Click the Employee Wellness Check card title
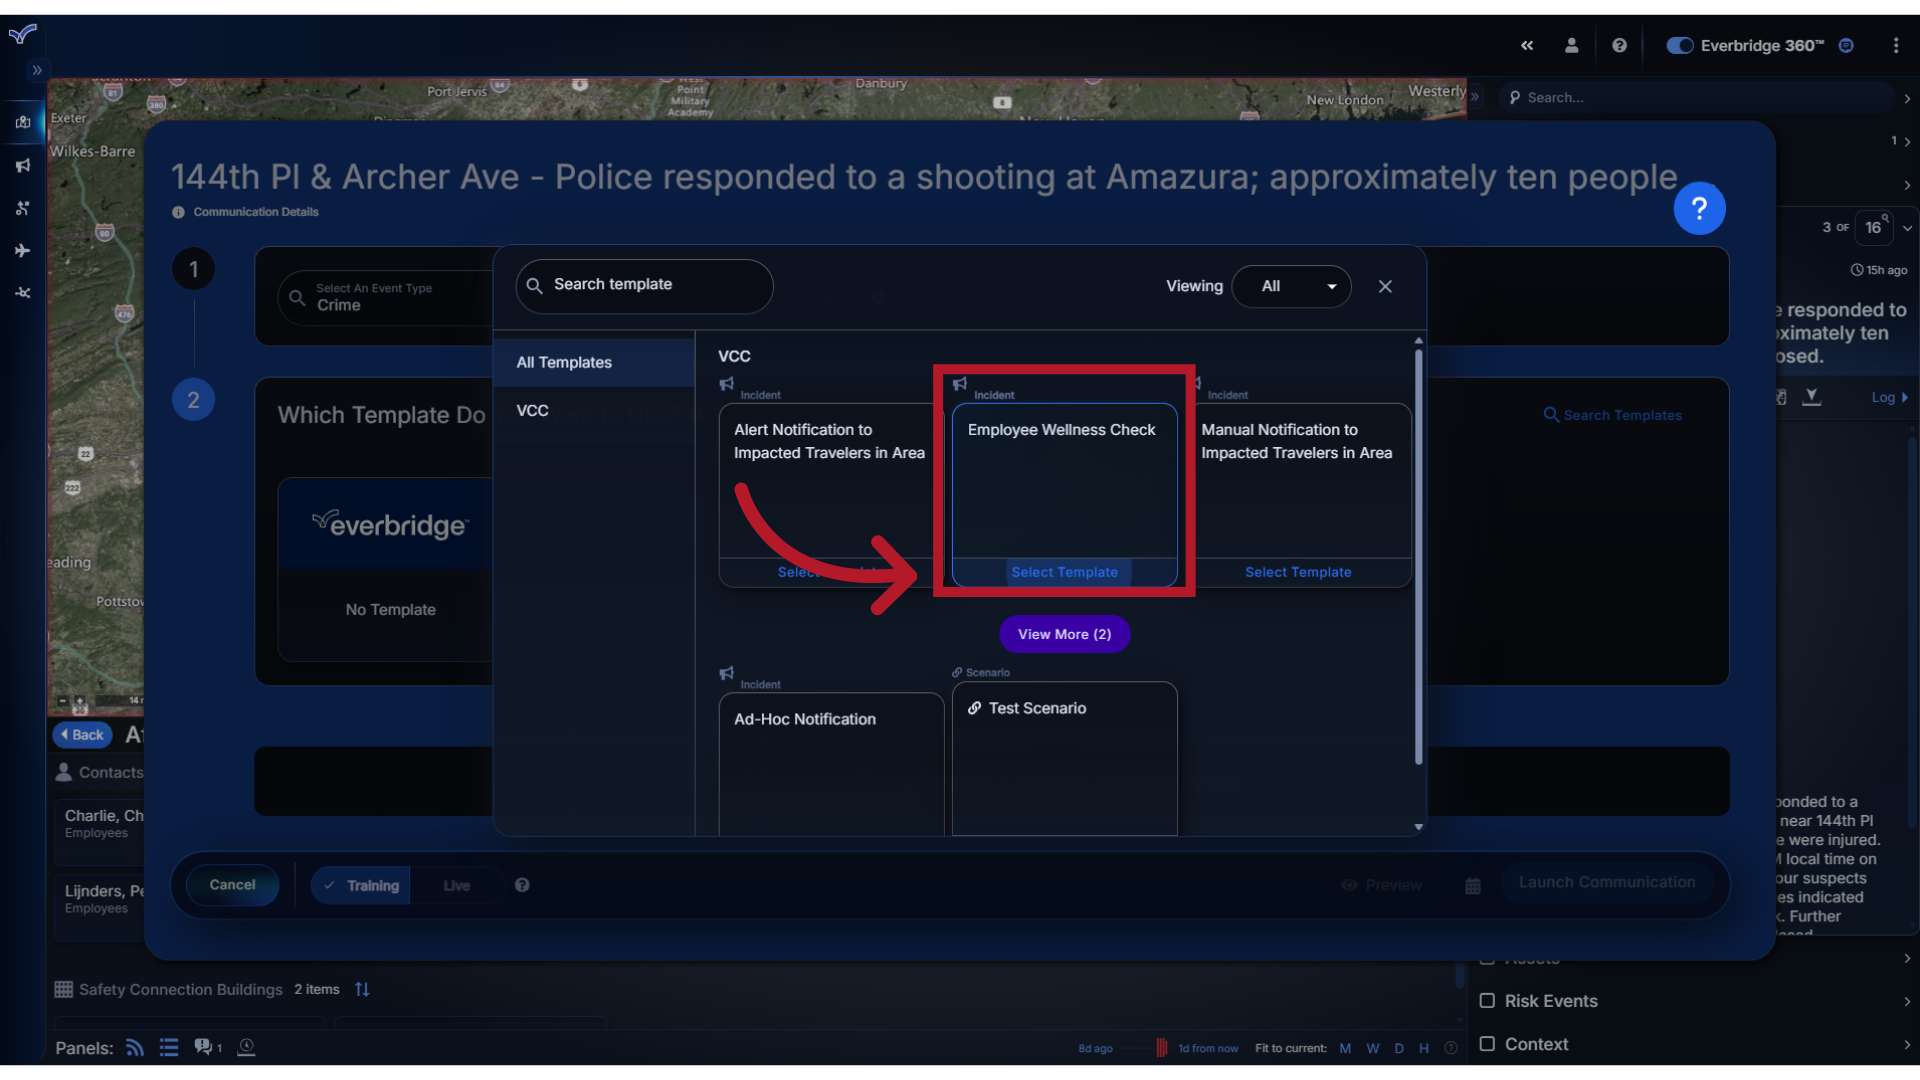 (x=1061, y=430)
